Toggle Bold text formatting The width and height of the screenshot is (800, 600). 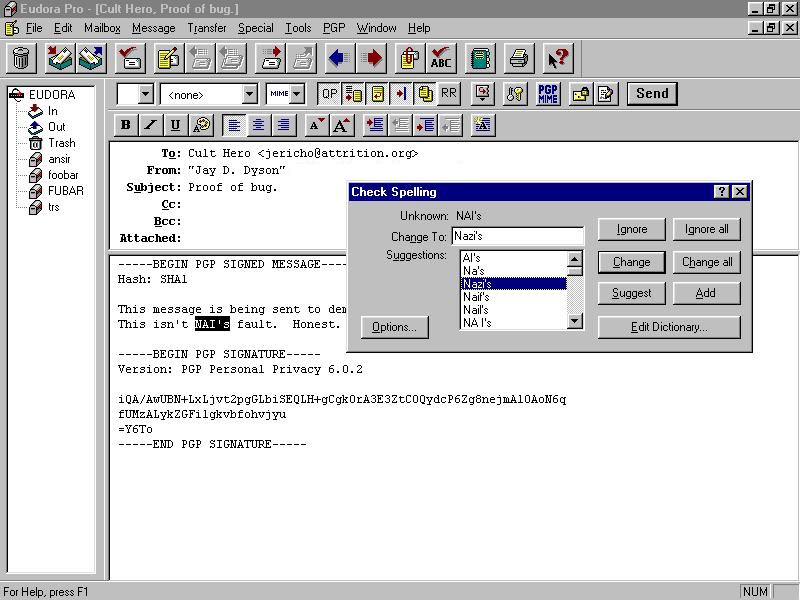[x=126, y=125]
